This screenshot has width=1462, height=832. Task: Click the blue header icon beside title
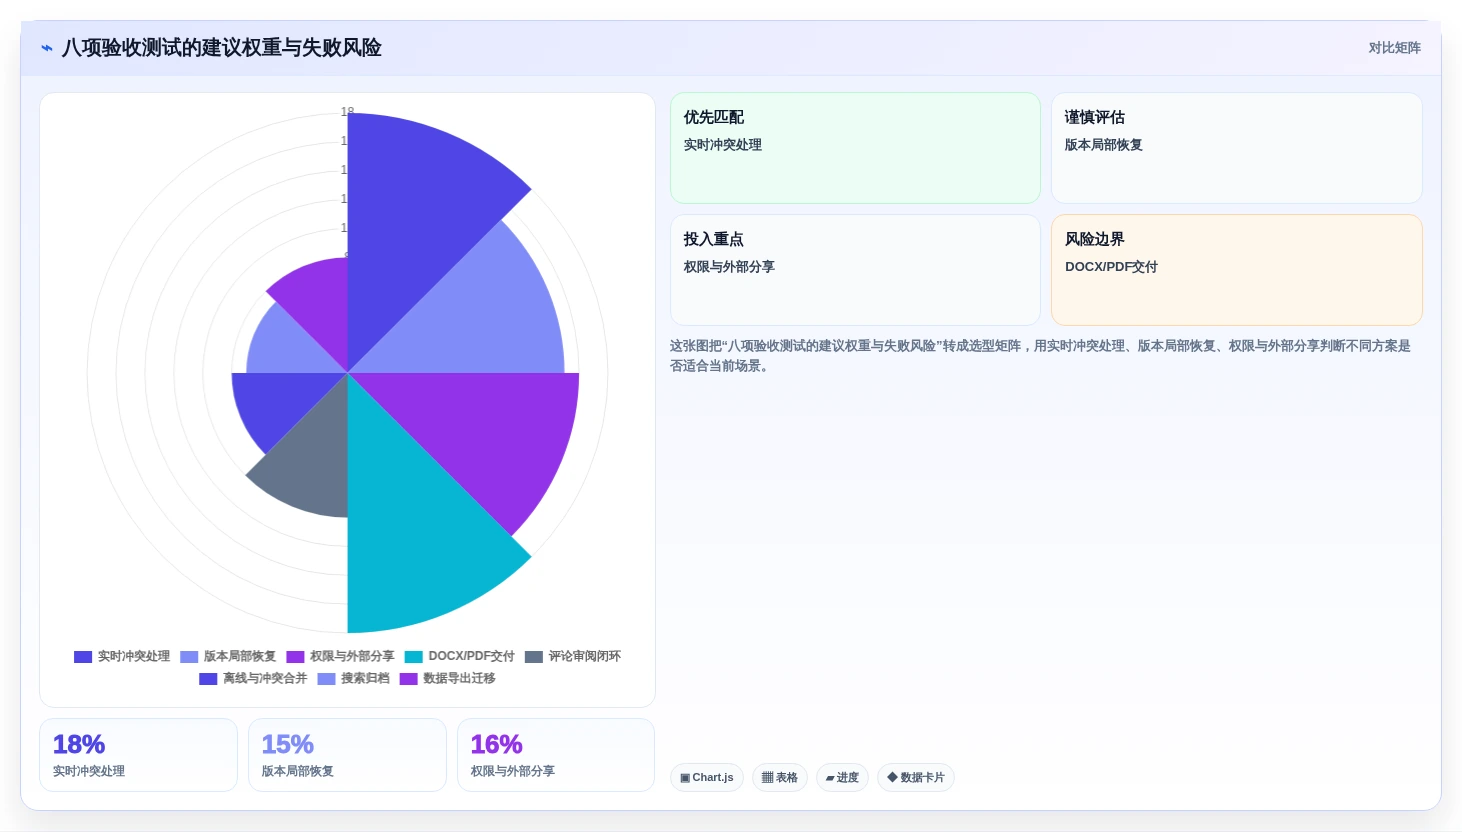coord(46,48)
